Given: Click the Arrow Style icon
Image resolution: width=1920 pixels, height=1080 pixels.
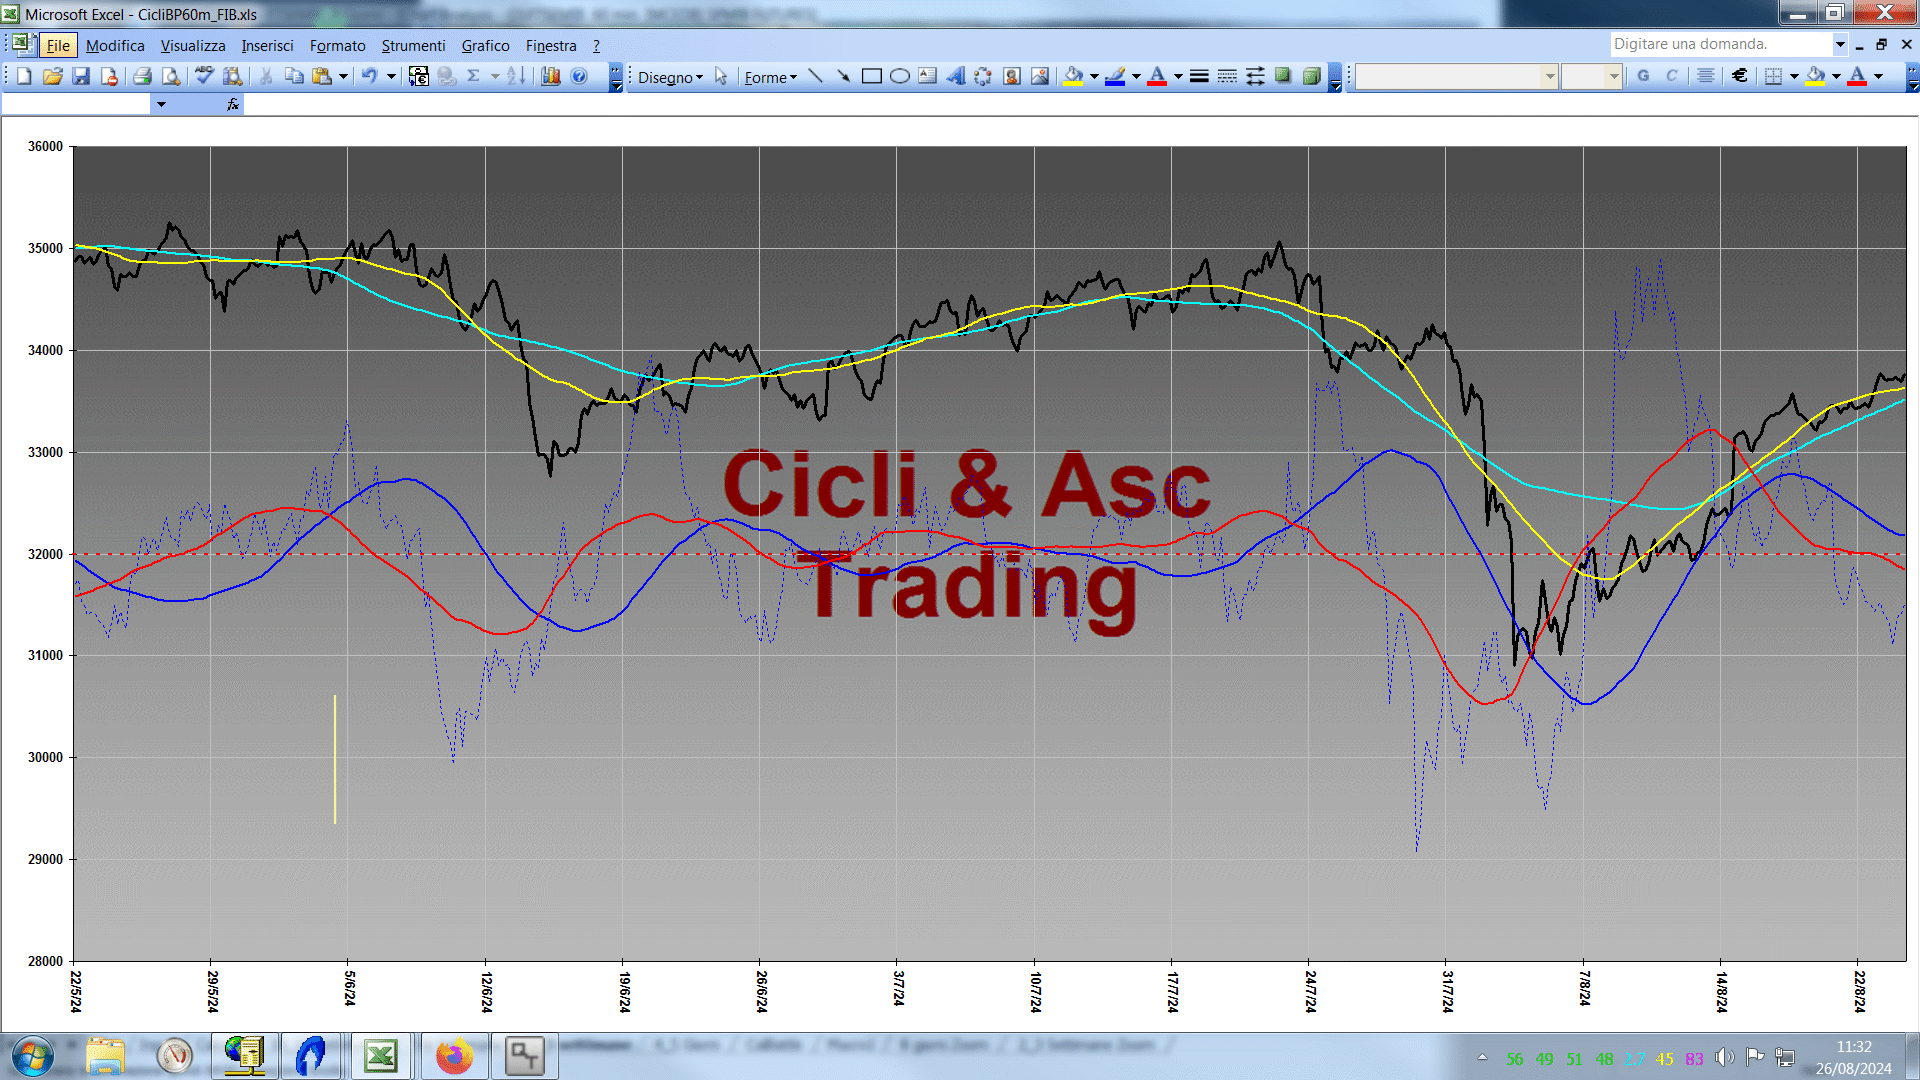Looking at the screenshot, I should pos(1255,76).
